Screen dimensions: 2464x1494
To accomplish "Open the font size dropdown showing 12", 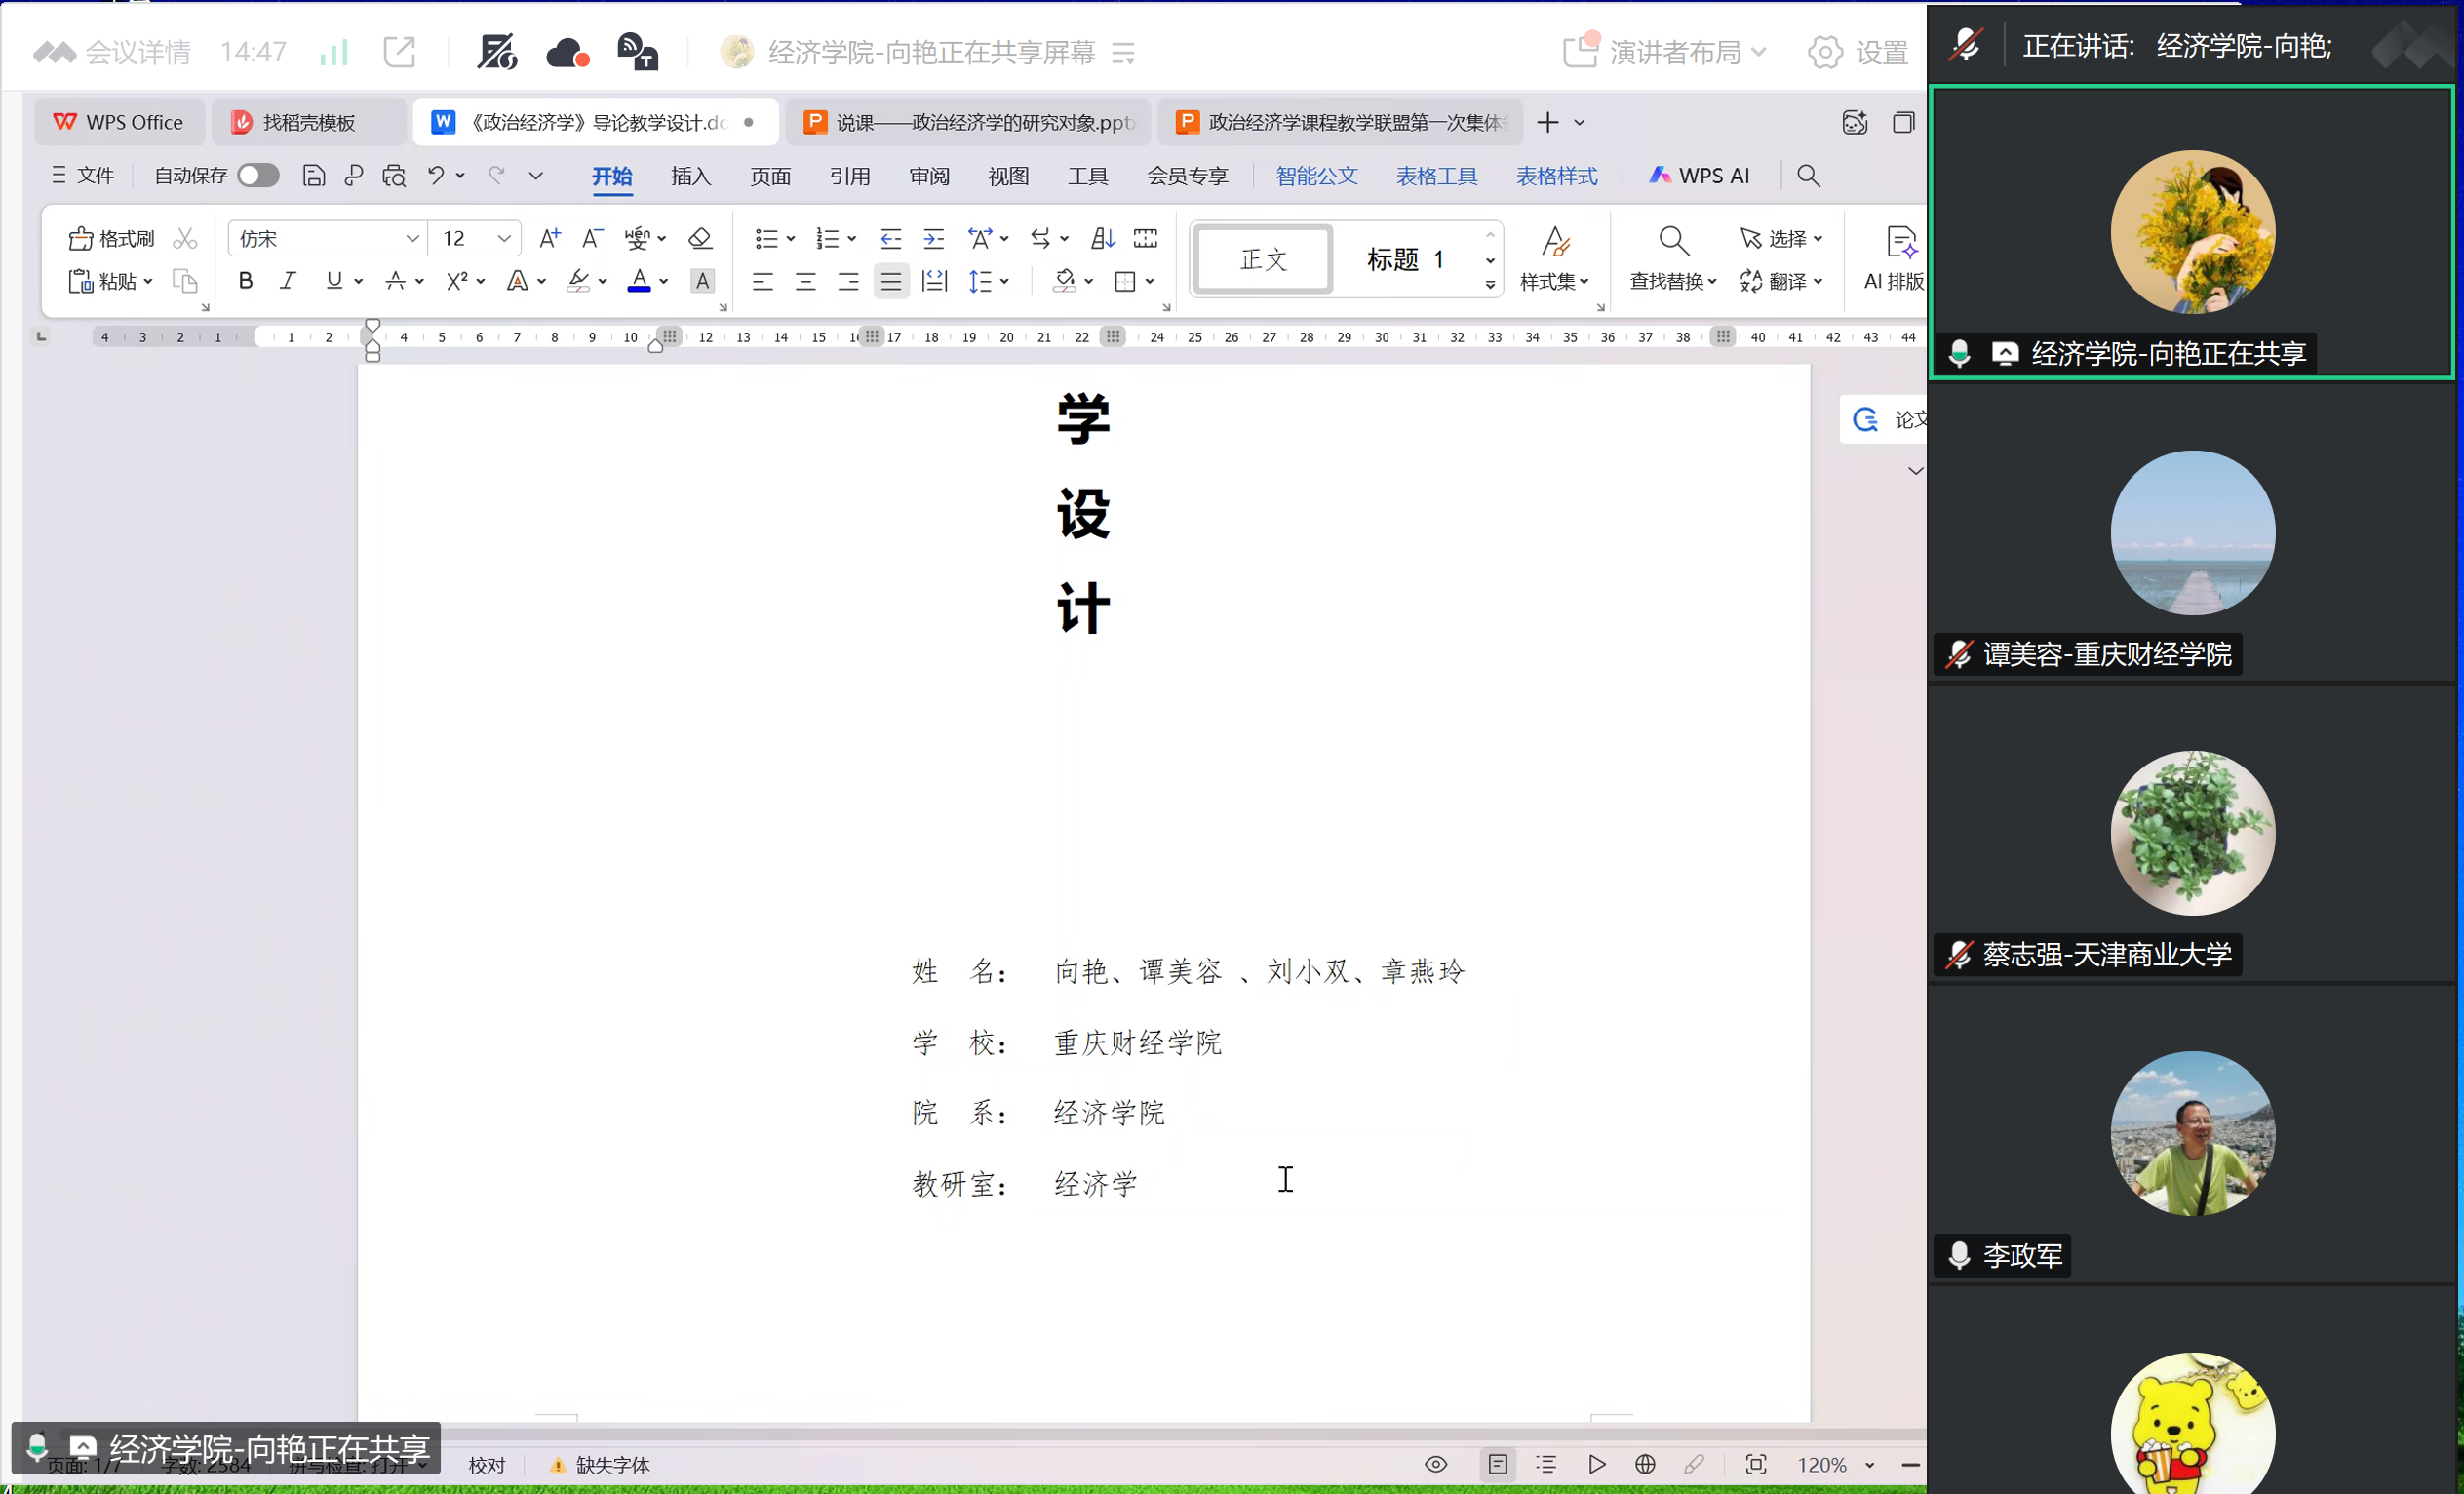I will [x=504, y=238].
